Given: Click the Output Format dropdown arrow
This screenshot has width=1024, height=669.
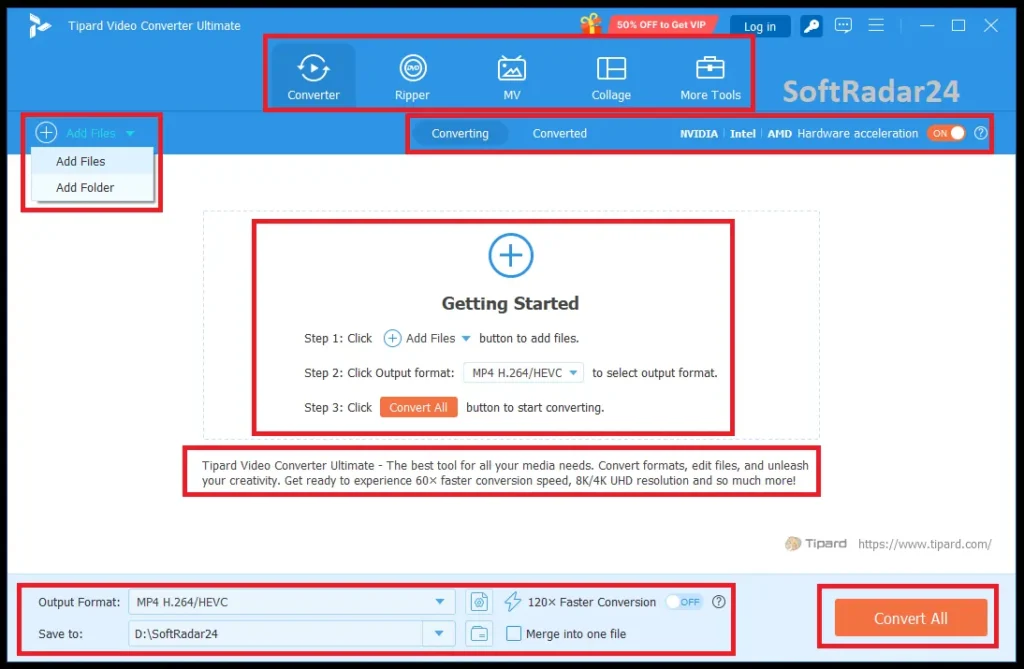Looking at the screenshot, I should tap(440, 602).
